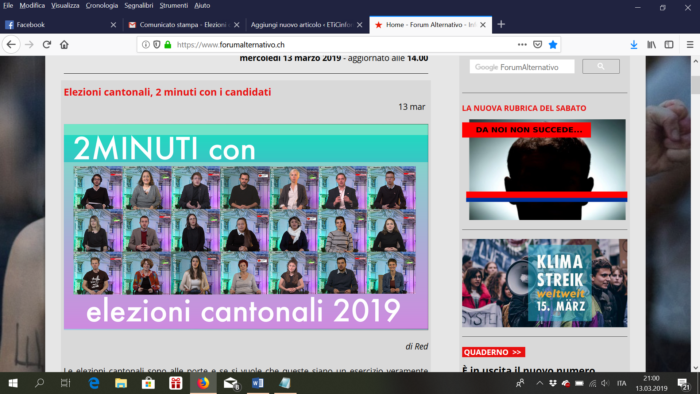Open Elezioni cantonali, 2 minuti article headline
Screen dimensions: 700x394
coord(167,92)
